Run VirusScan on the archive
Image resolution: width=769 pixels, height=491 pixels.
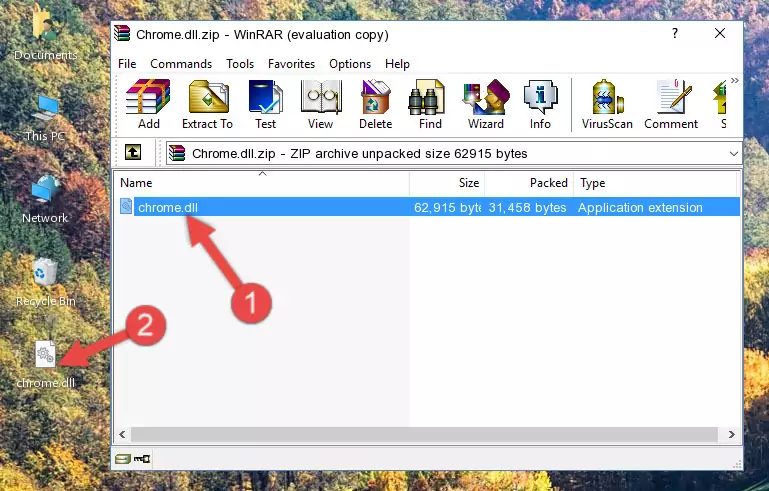tap(607, 104)
